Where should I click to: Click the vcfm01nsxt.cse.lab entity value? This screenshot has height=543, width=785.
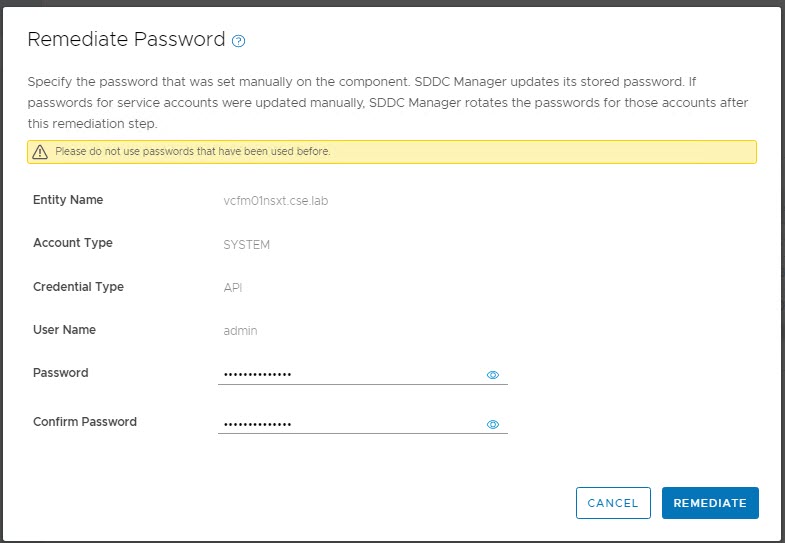(276, 201)
